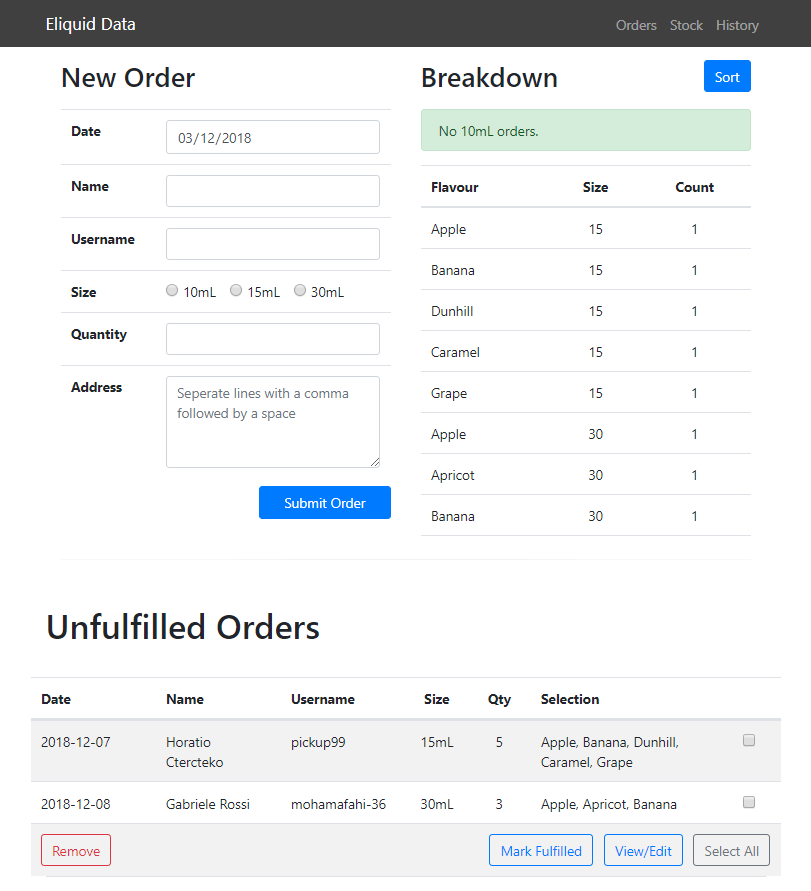This screenshot has width=811, height=891.
Task: Click the Eliquid Data brand title
Action: click(x=90, y=24)
